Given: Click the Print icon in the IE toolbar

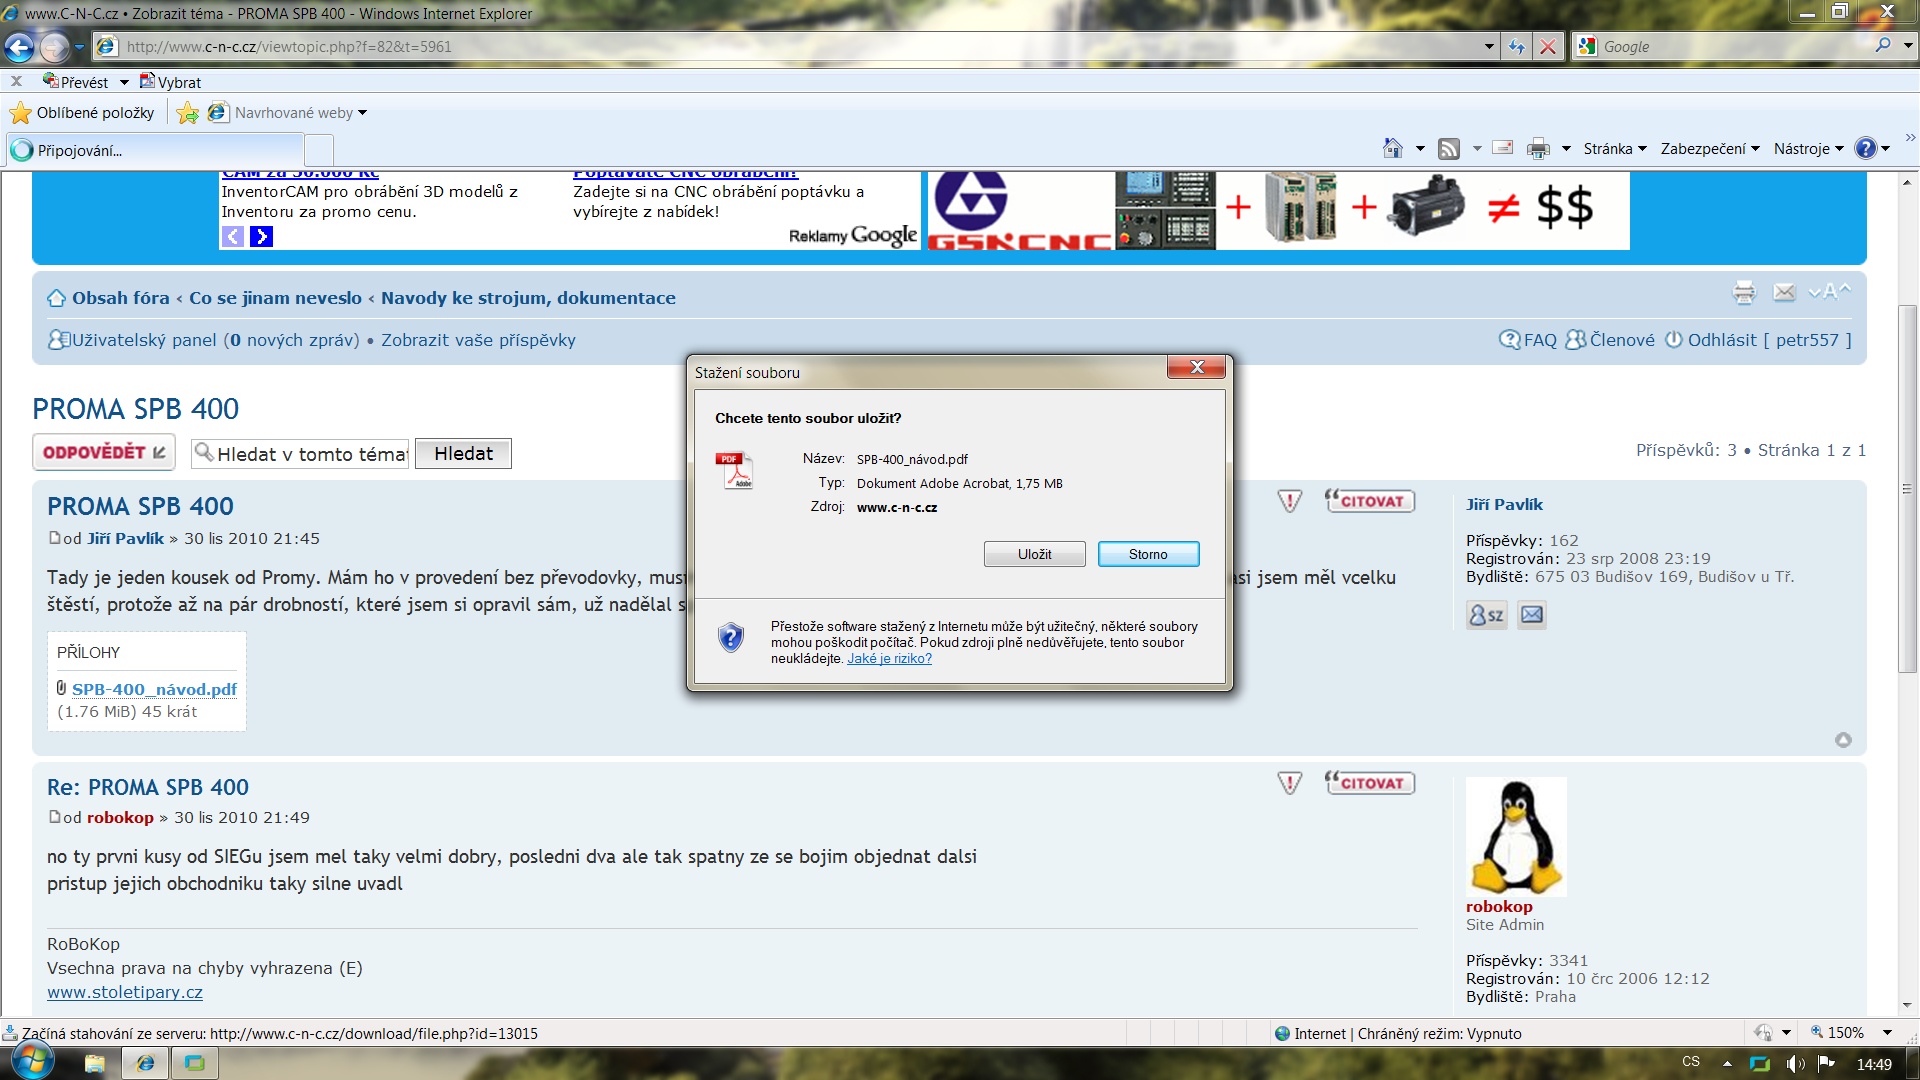Looking at the screenshot, I should click(x=1538, y=149).
